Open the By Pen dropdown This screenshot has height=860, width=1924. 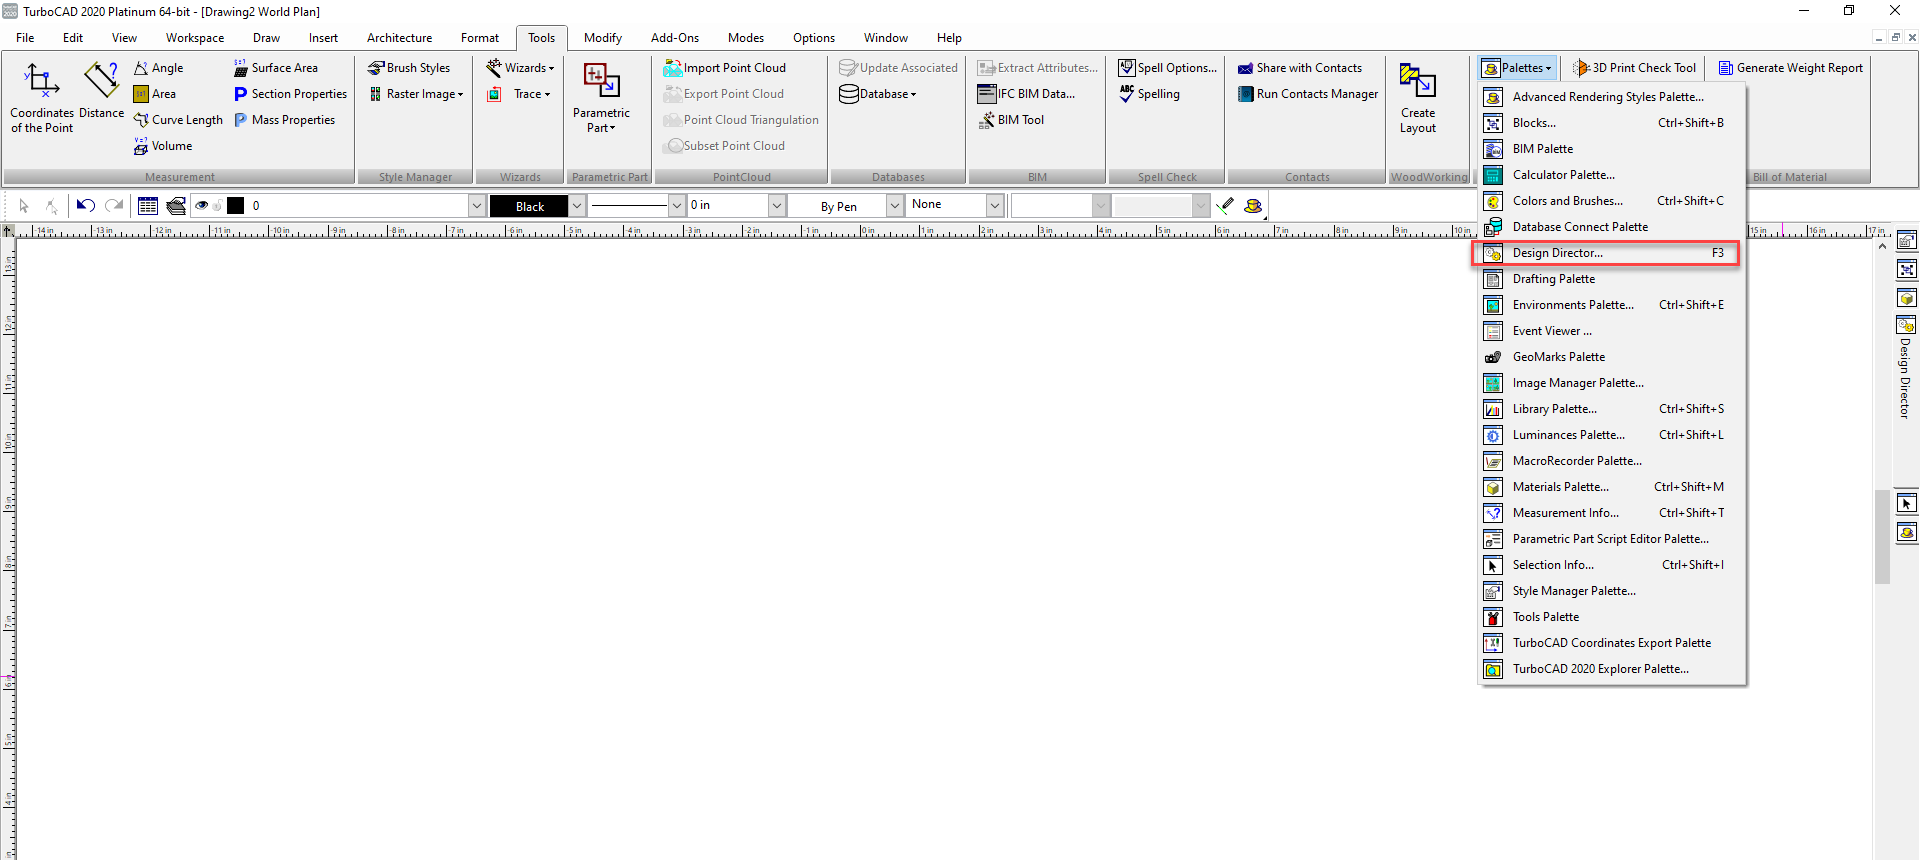pyautogui.click(x=895, y=206)
